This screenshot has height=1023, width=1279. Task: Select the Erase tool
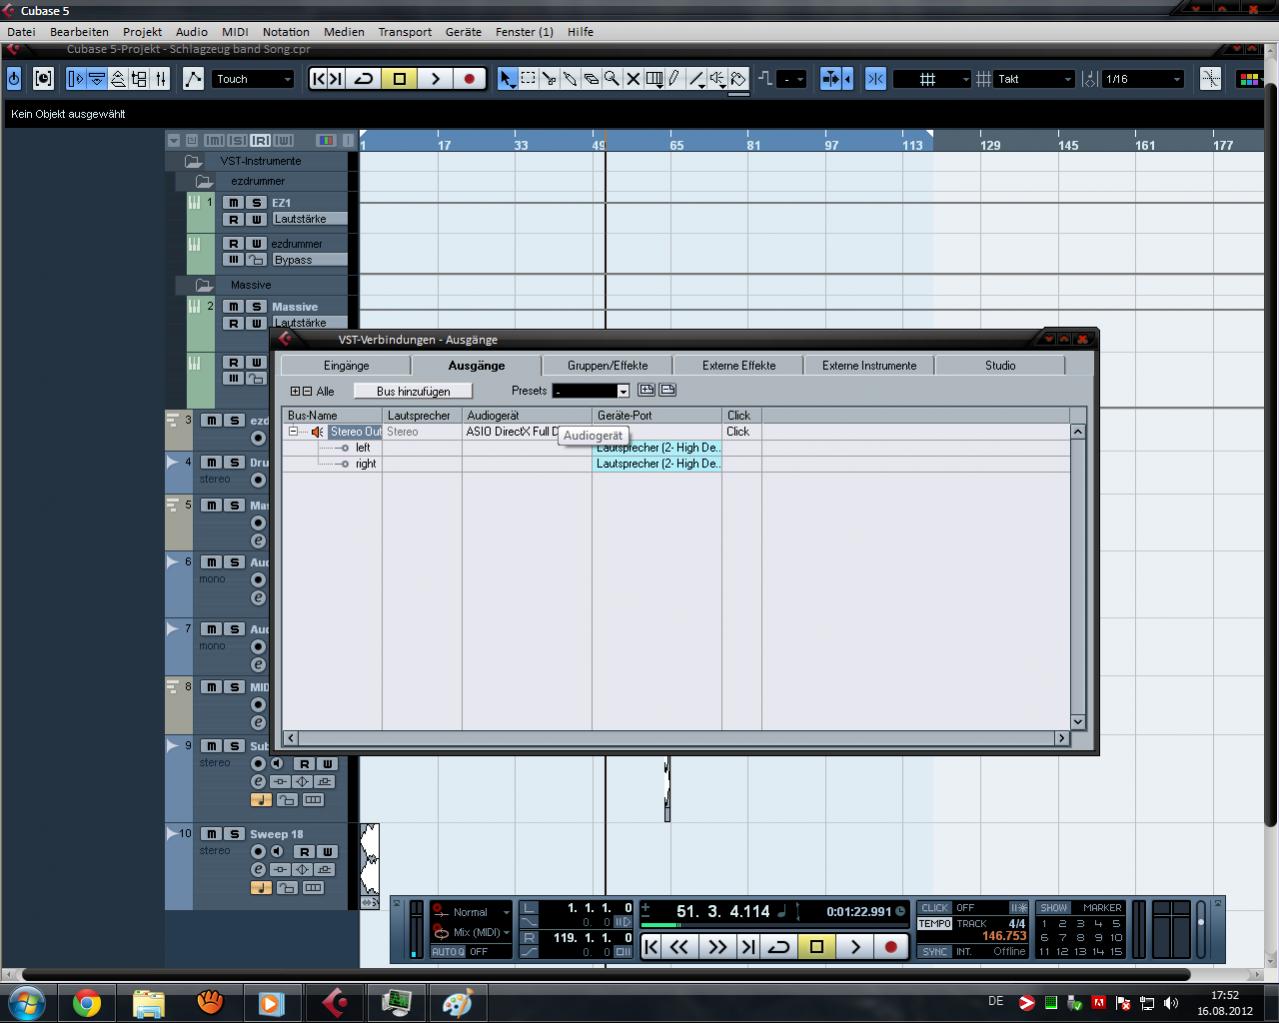pos(591,79)
